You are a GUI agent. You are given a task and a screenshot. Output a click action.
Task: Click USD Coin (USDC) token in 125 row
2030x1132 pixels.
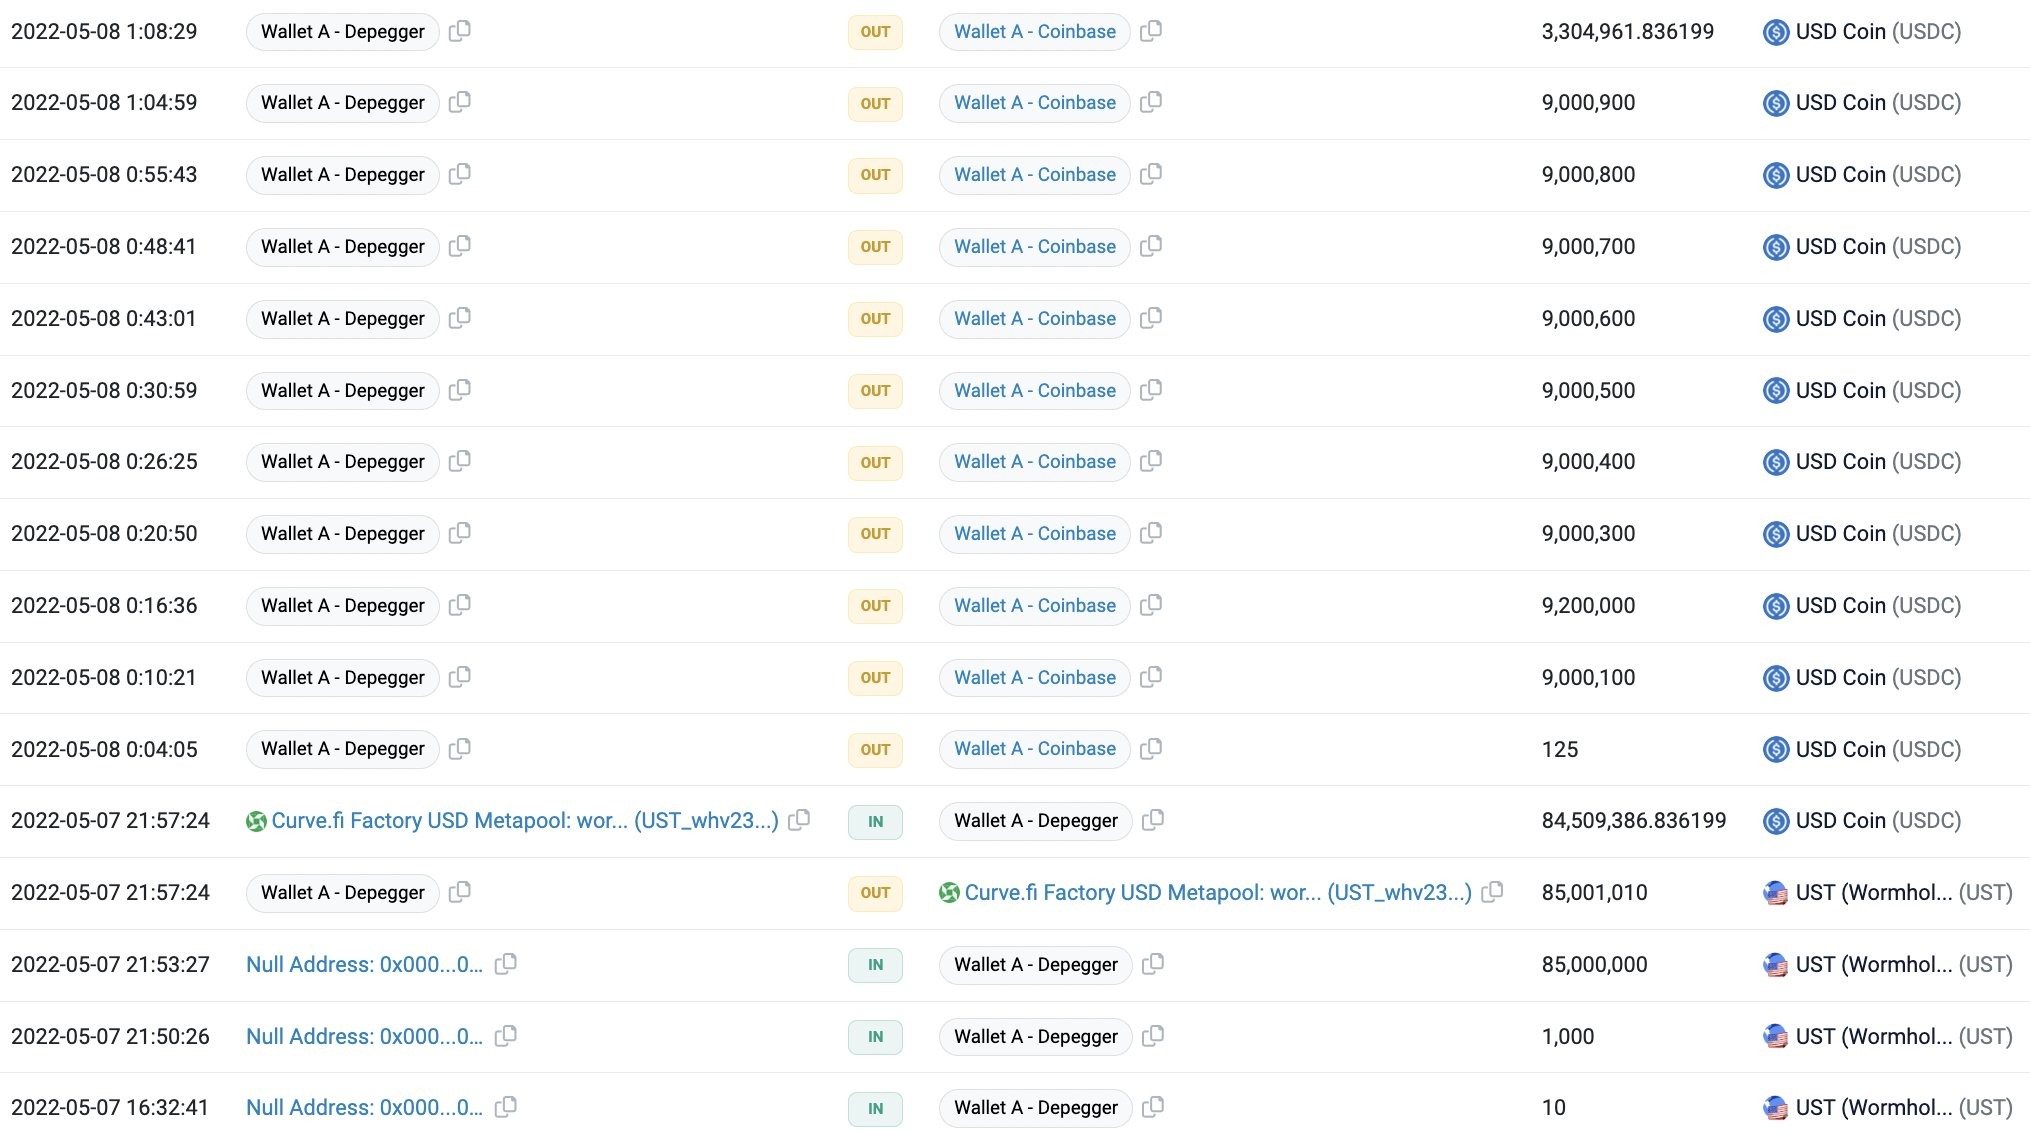[x=1861, y=749]
